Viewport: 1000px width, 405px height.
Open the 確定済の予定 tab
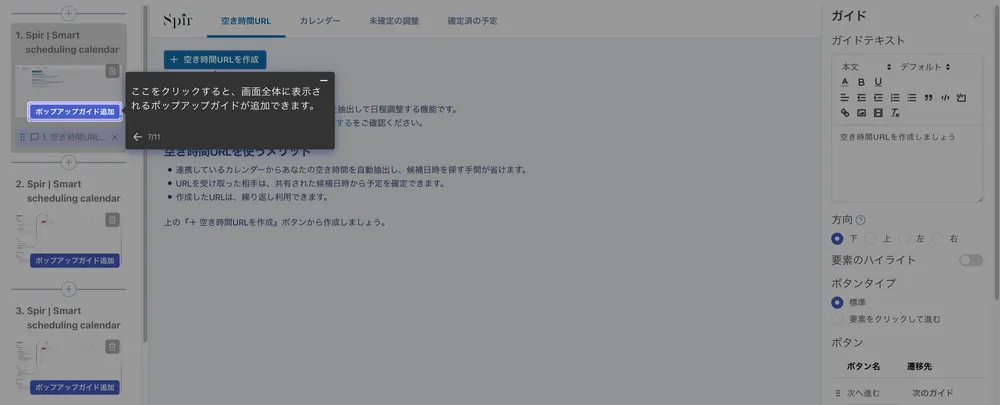click(x=473, y=20)
